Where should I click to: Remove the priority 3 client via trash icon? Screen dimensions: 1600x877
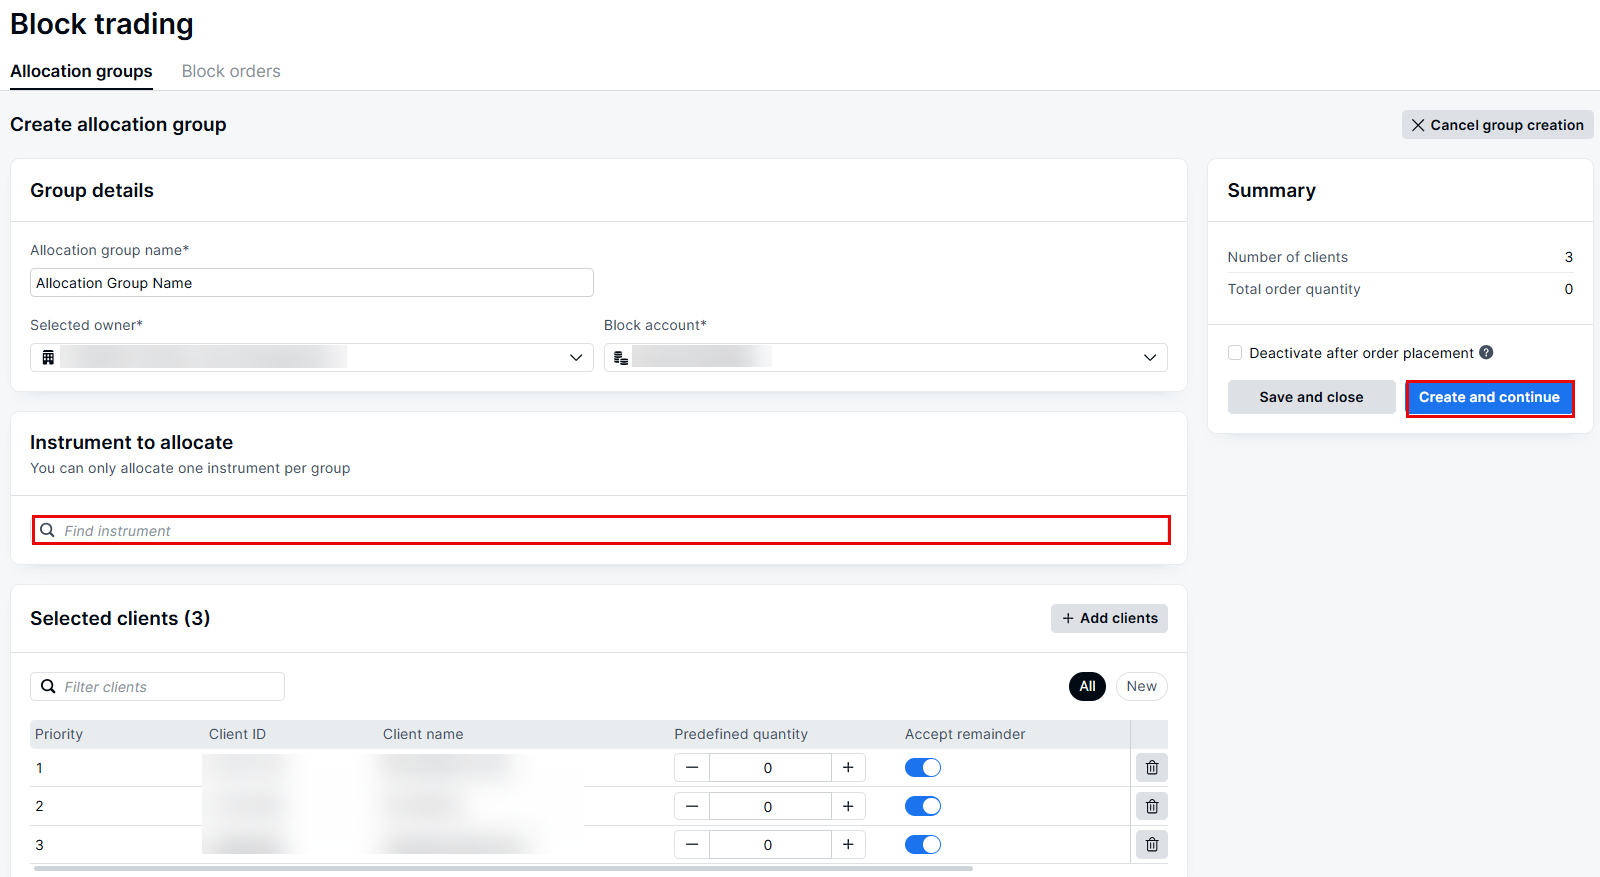(1151, 845)
